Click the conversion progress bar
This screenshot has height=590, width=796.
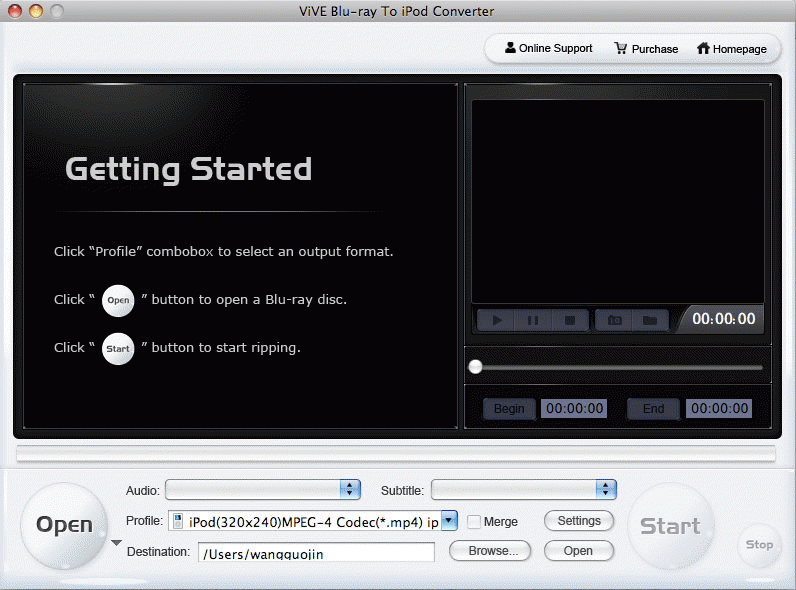(396, 454)
